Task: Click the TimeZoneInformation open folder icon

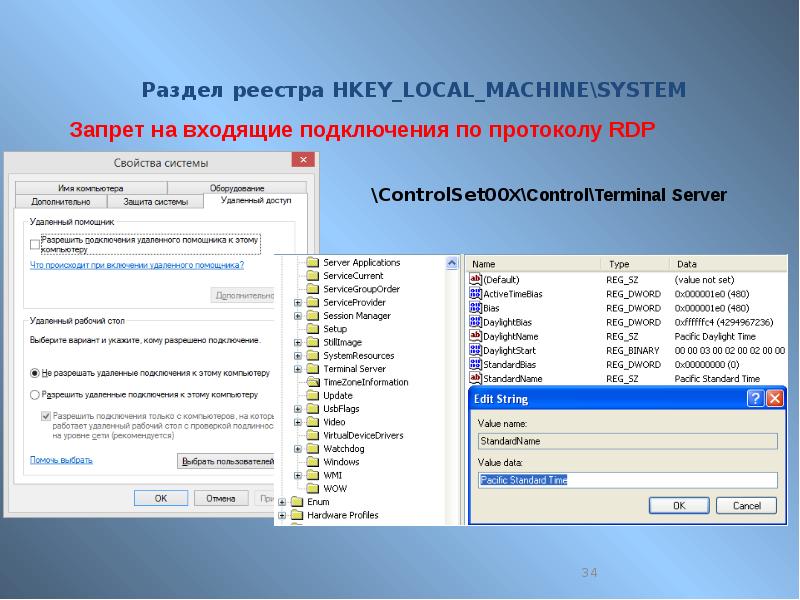Action: tap(313, 382)
